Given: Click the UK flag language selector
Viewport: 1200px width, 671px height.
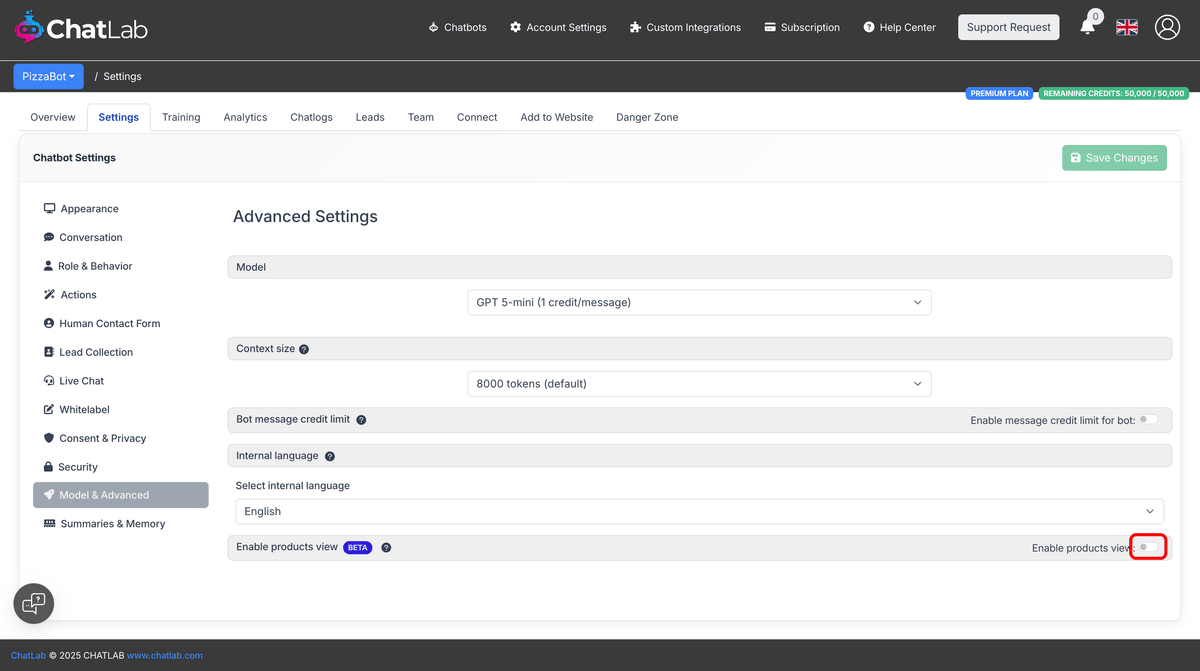Looking at the screenshot, I should 1126,27.
